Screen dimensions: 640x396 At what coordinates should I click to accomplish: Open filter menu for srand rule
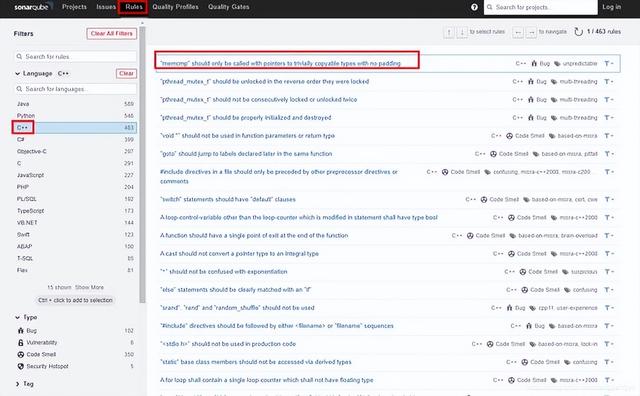pos(609,308)
